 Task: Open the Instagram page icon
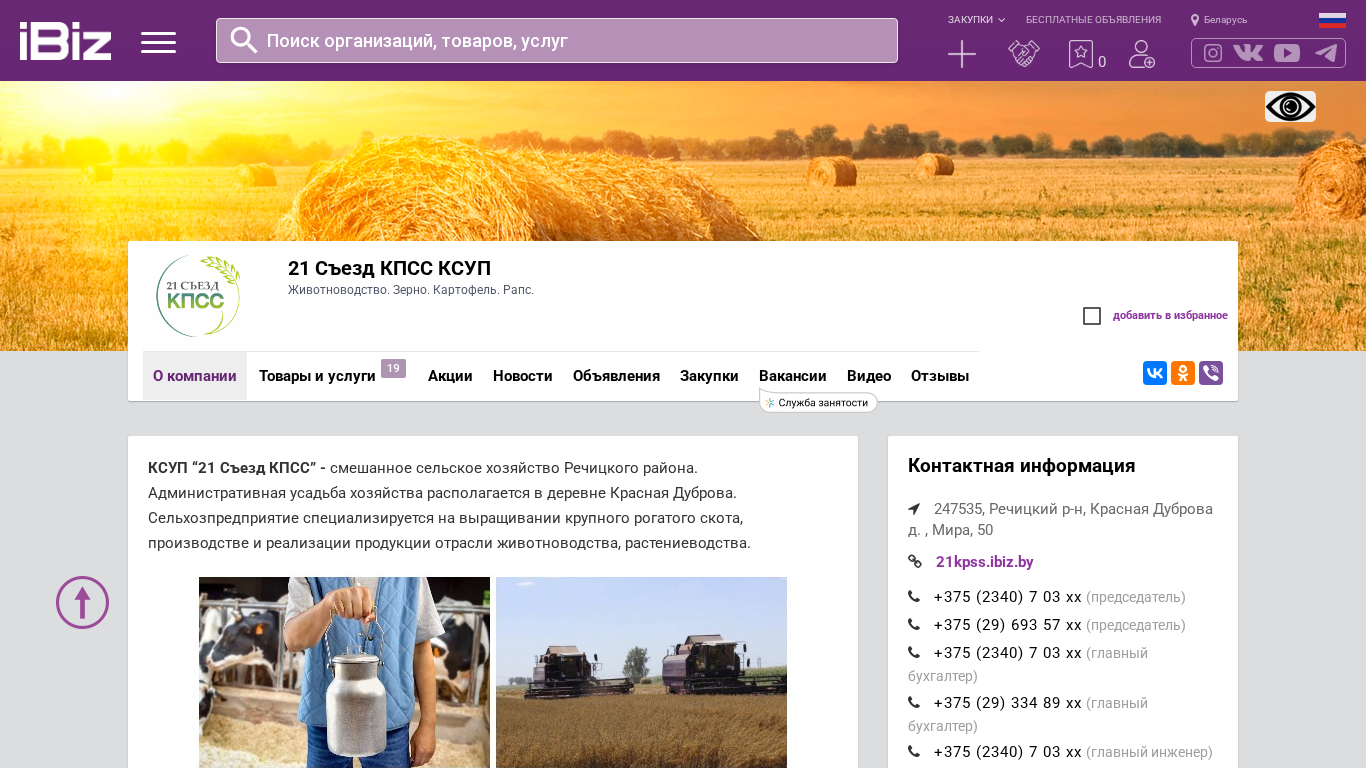click(1213, 53)
